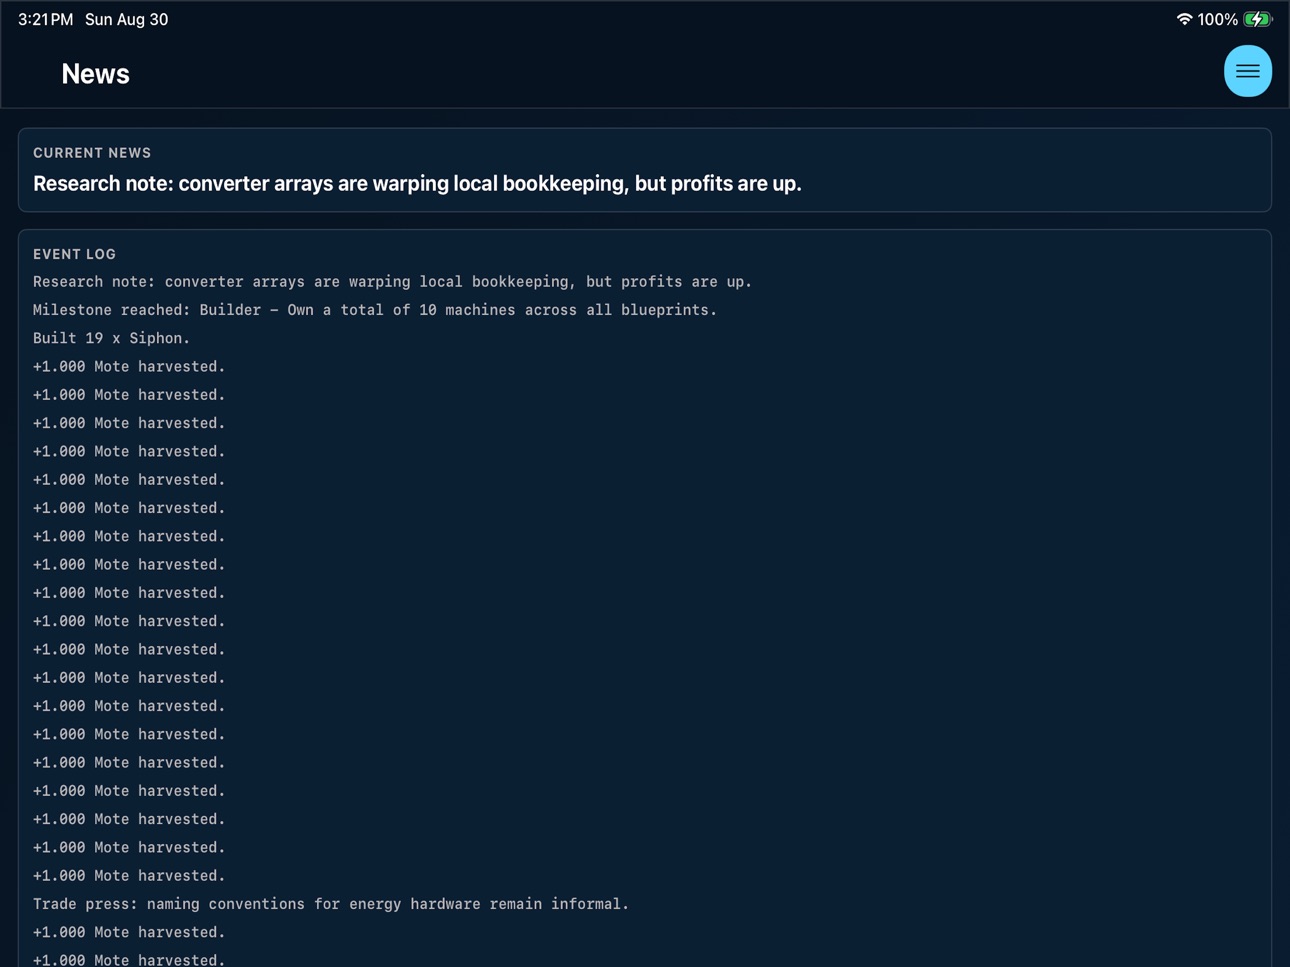This screenshot has height=967, width=1290.
Task: Click the EVENT LOG section label
Action: 74,254
